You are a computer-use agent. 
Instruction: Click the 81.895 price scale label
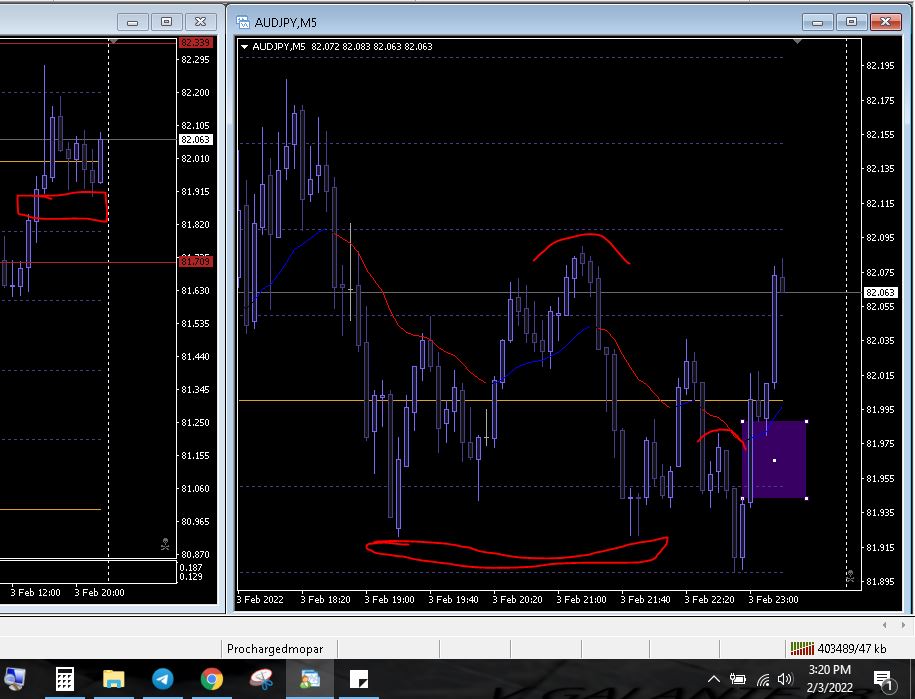[880, 581]
